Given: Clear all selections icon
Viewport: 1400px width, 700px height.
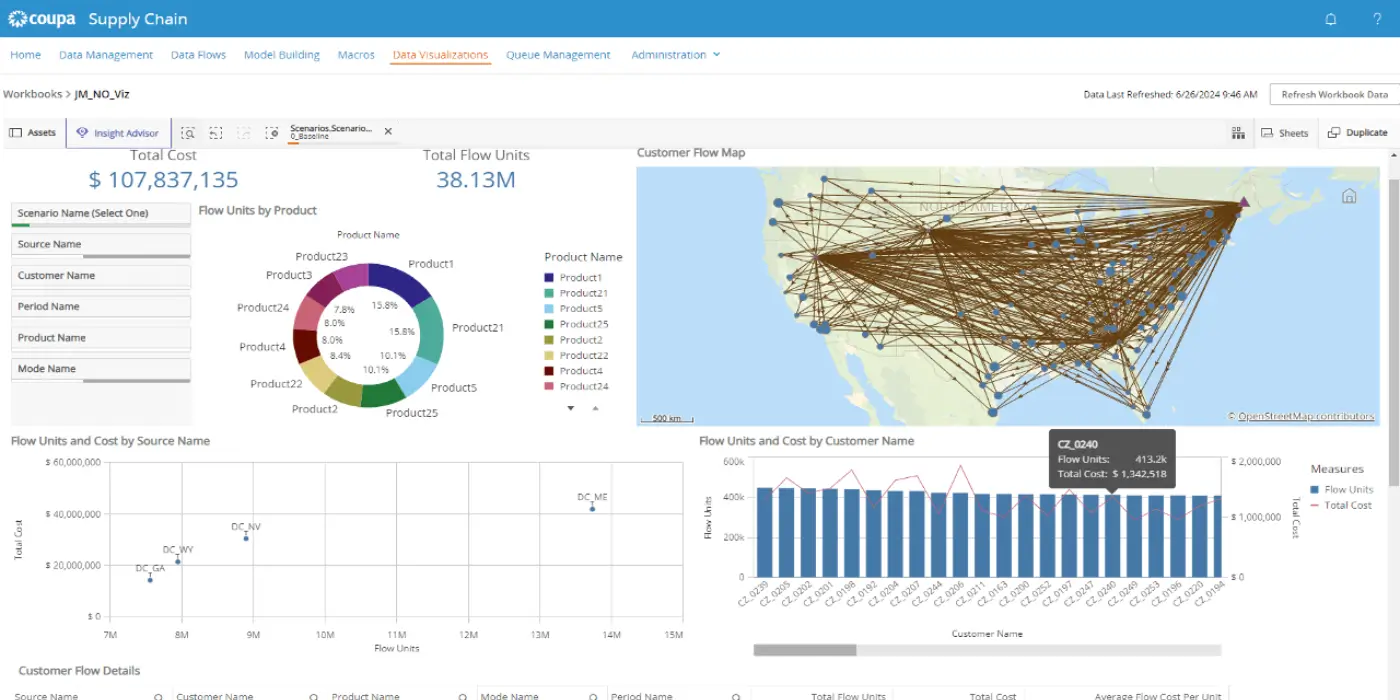Looking at the screenshot, I should point(272,133).
